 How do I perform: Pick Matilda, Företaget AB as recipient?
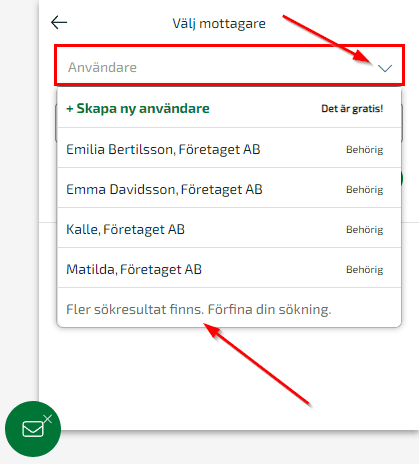click(229, 269)
